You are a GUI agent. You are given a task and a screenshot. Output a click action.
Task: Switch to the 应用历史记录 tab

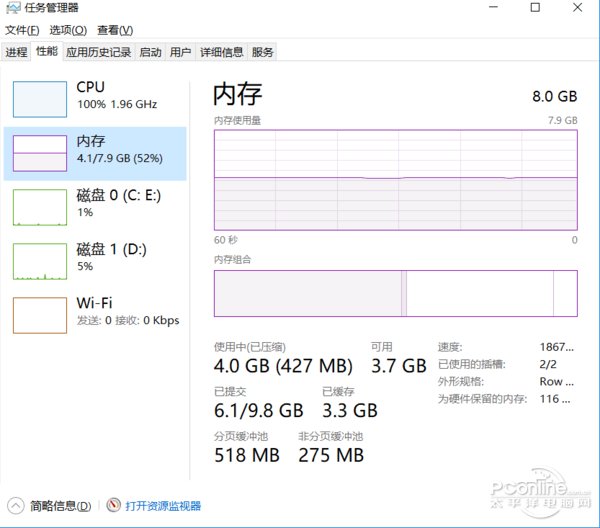pos(98,52)
